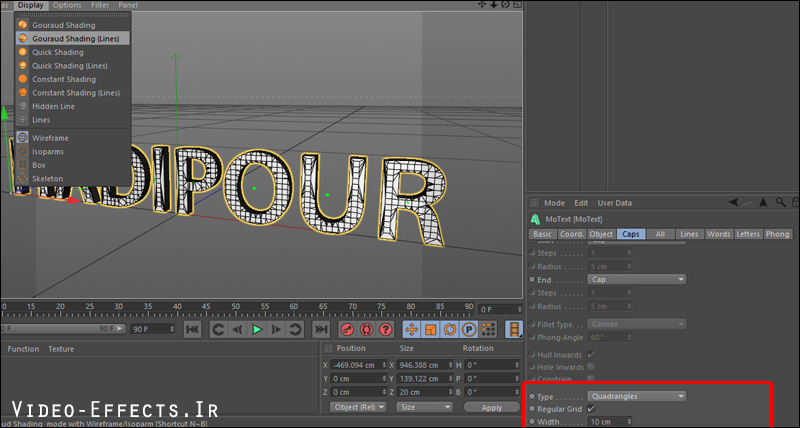Image resolution: width=800 pixels, height=428 pixels.
Task: Go to end of timeline
Action: click(321, 330)
